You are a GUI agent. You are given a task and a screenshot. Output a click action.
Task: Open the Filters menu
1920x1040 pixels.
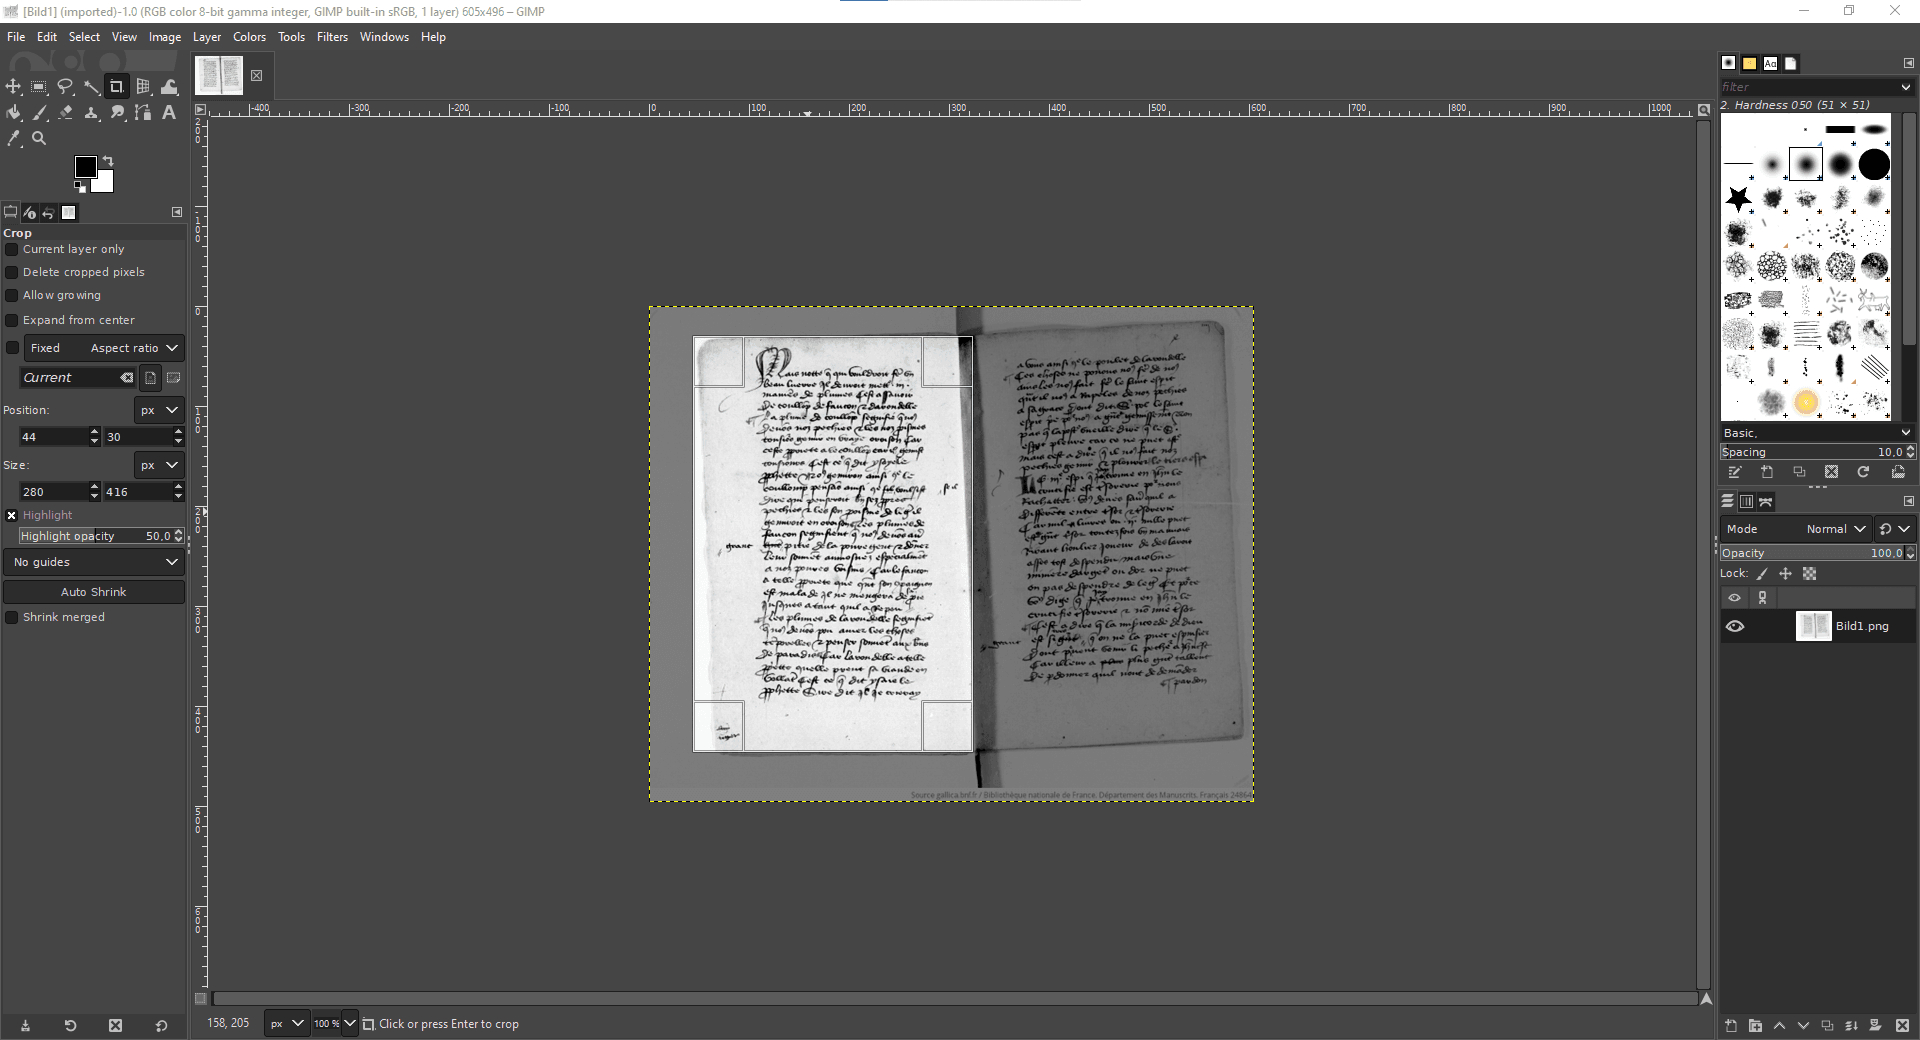coord(332,37)
